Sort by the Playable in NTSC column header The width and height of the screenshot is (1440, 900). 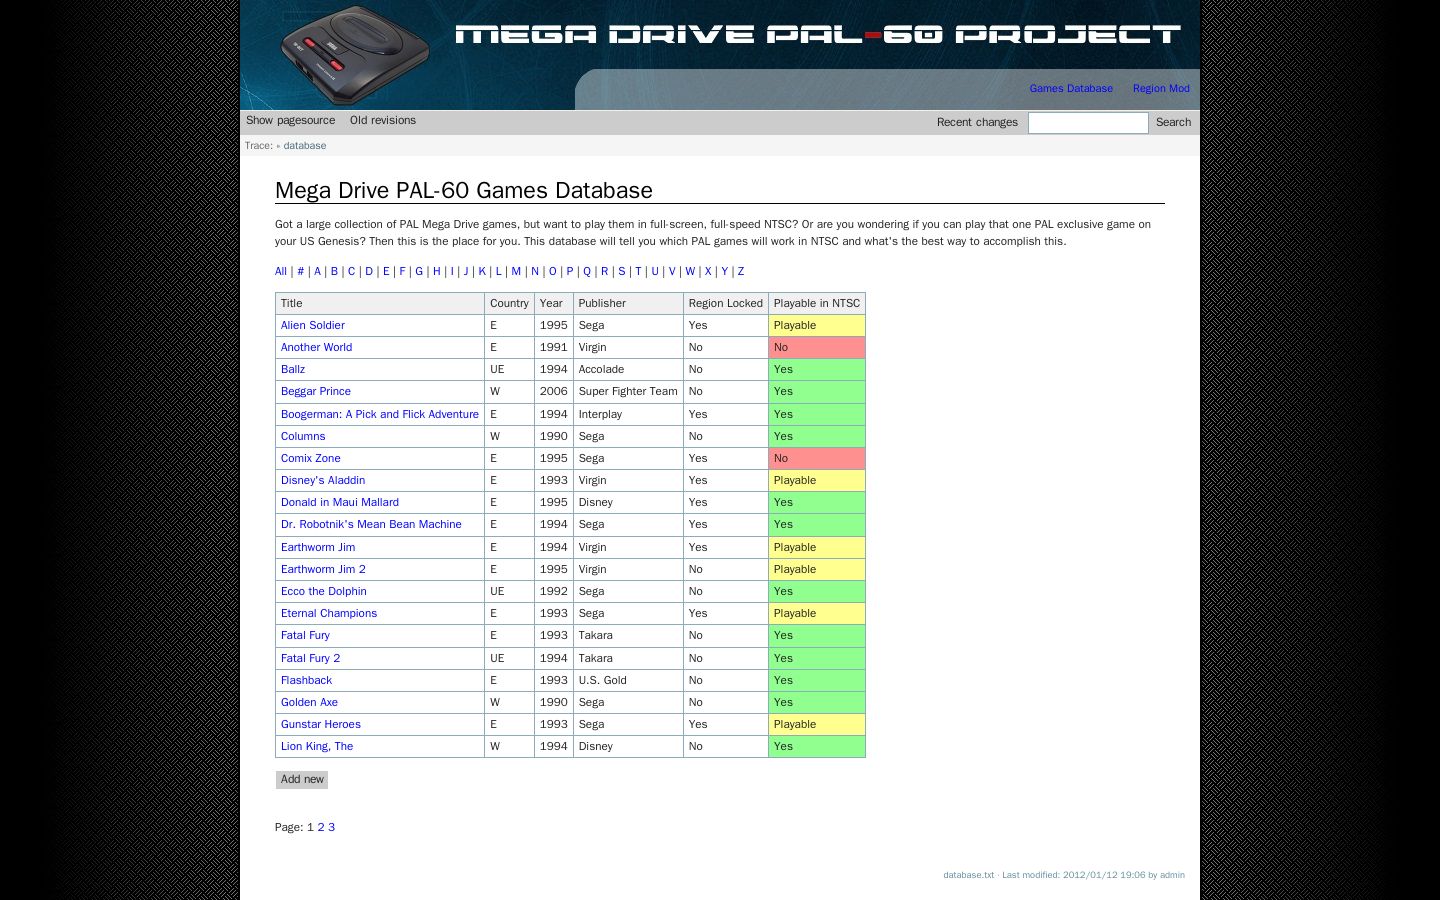coord(817,303)
